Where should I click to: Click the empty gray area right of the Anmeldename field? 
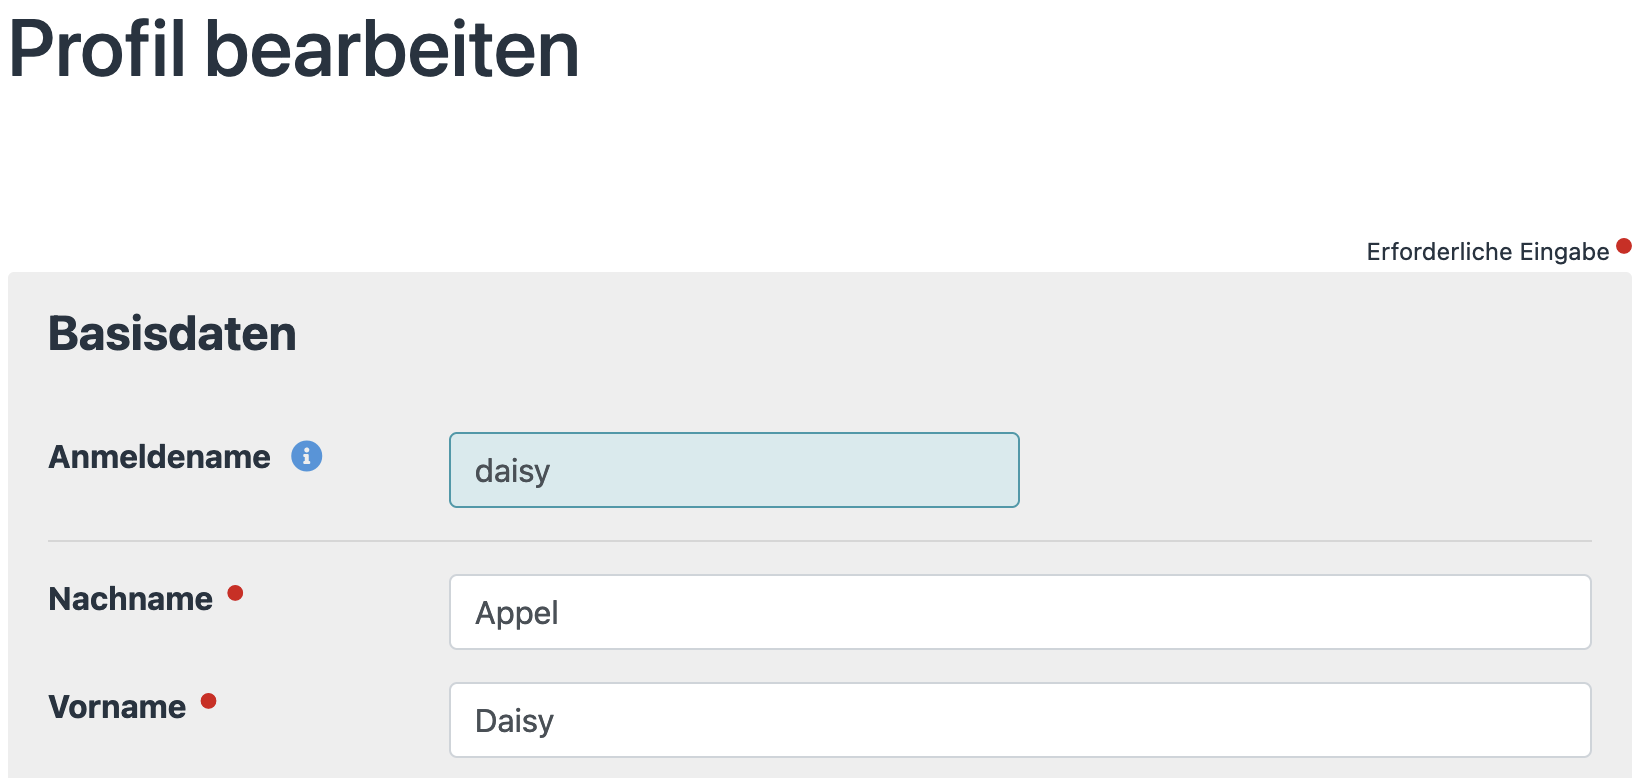tap(1300, 470)
